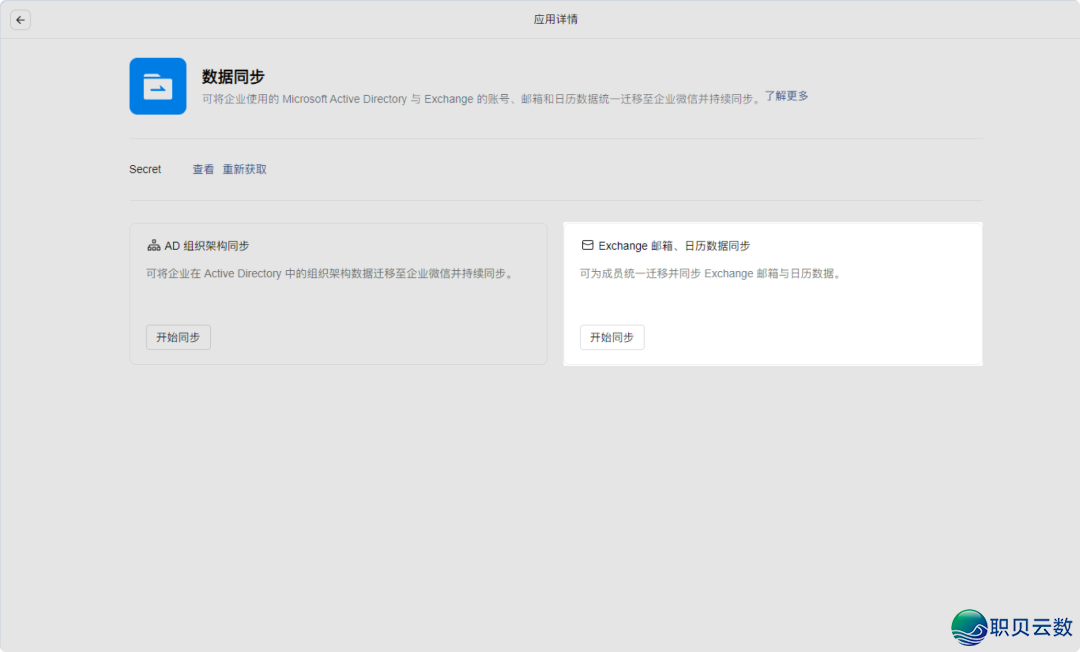
Task: Click 查看 to reveal the Secret
Action: click(203, 169)
